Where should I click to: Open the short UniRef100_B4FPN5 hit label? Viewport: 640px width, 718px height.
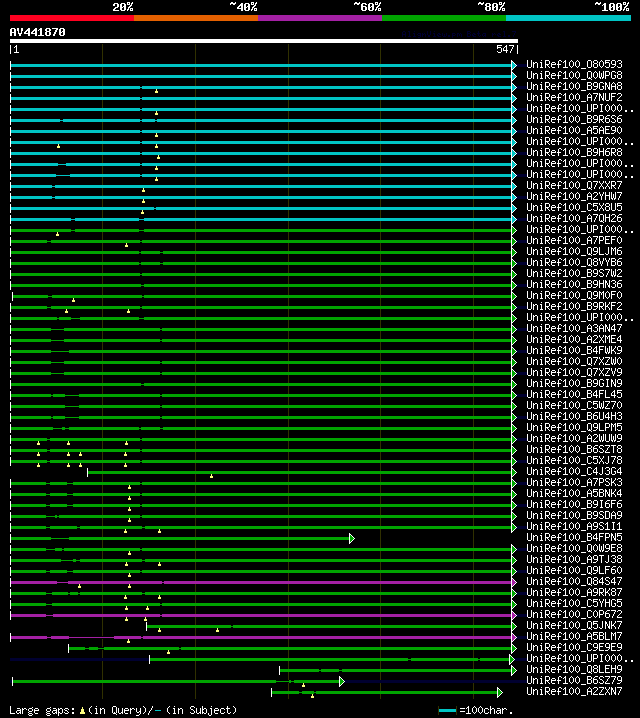click(x=574, y=537)
